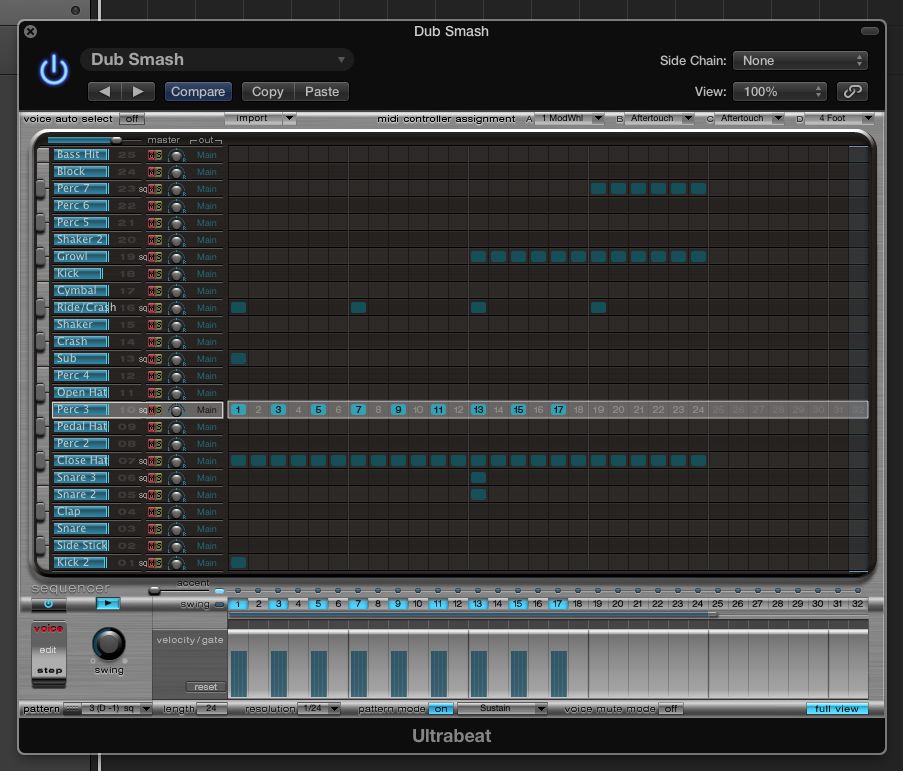Screen dimensions: 903x771
Task: Click the Paste button
Action: click(x=322, y=92)
